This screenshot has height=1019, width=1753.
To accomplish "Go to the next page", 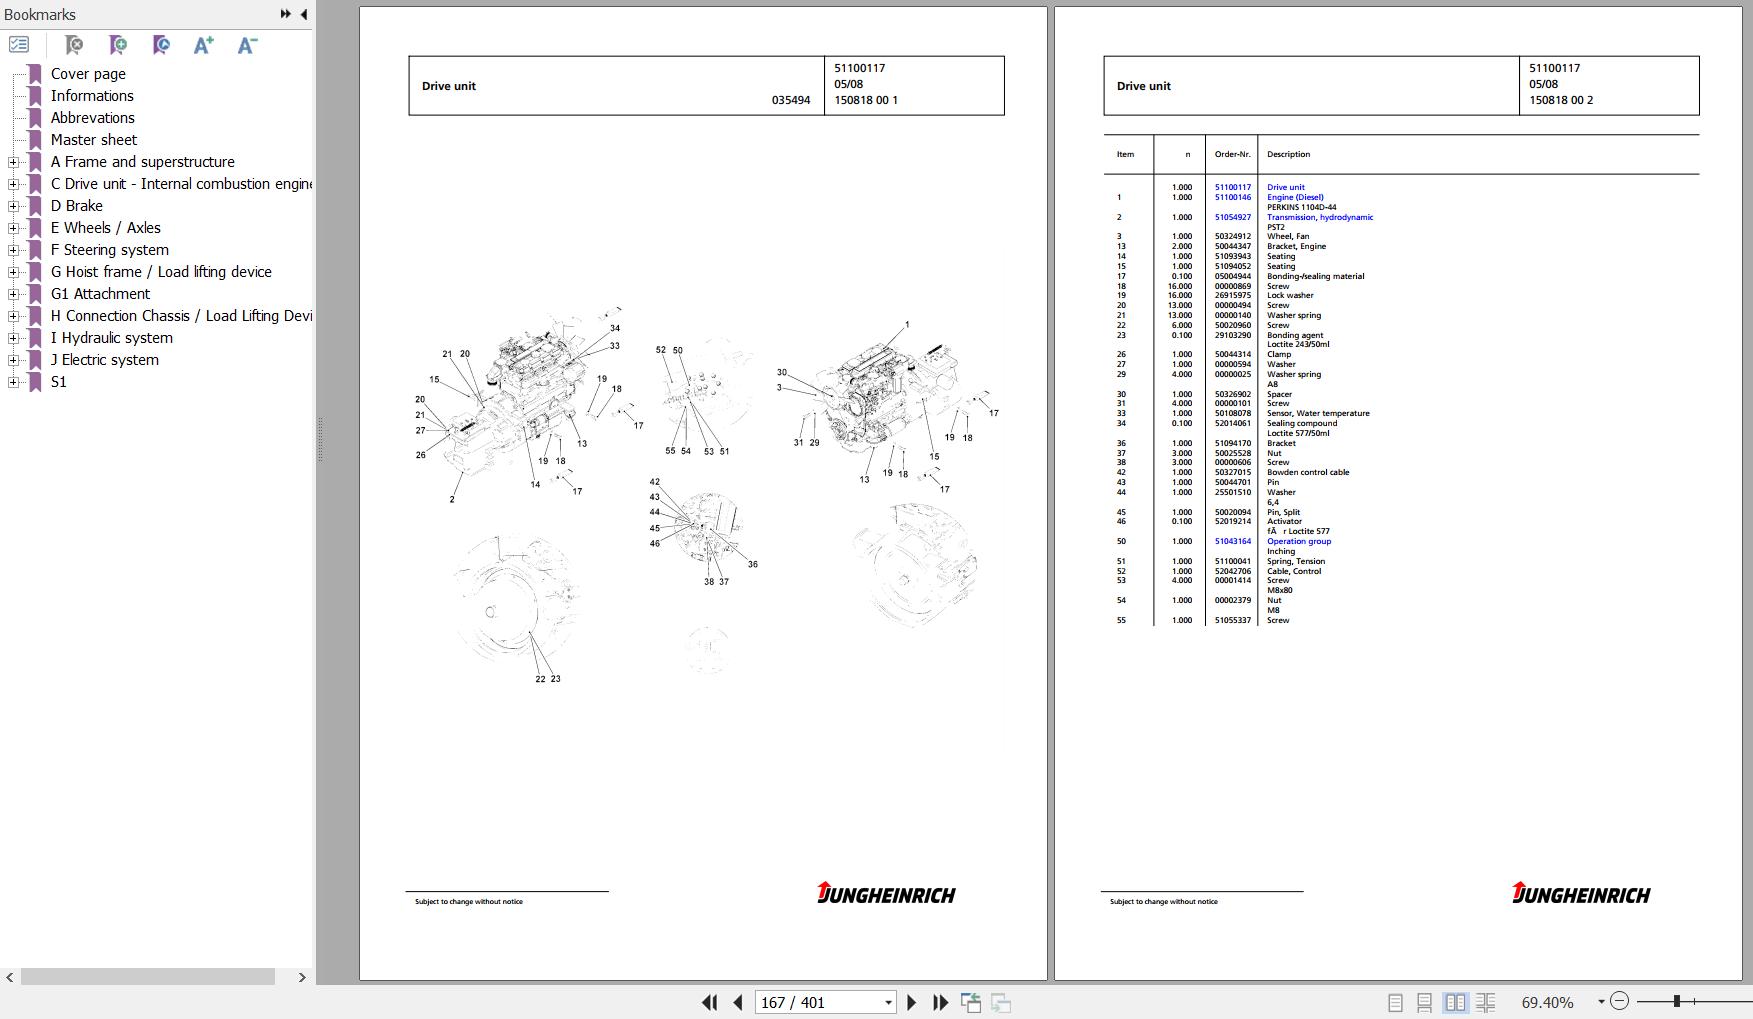I will tap(911, 1002).
